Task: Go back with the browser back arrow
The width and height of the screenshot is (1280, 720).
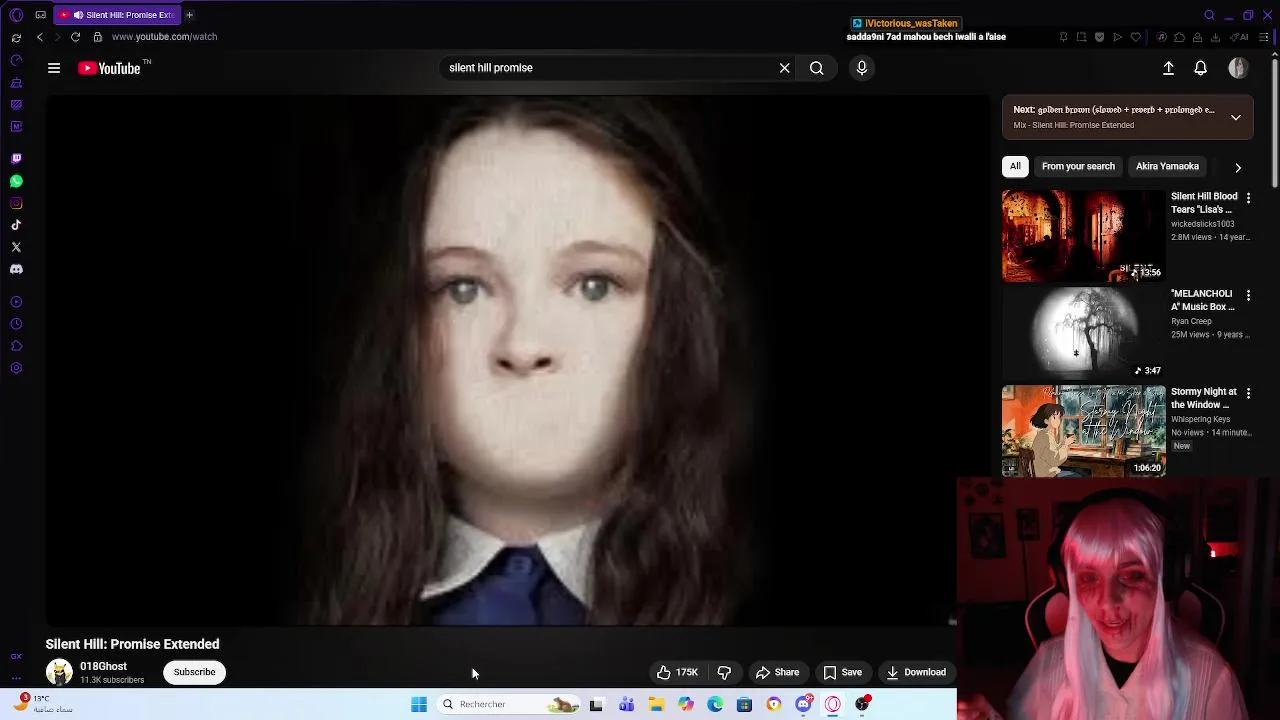Action: coord(40,37)
